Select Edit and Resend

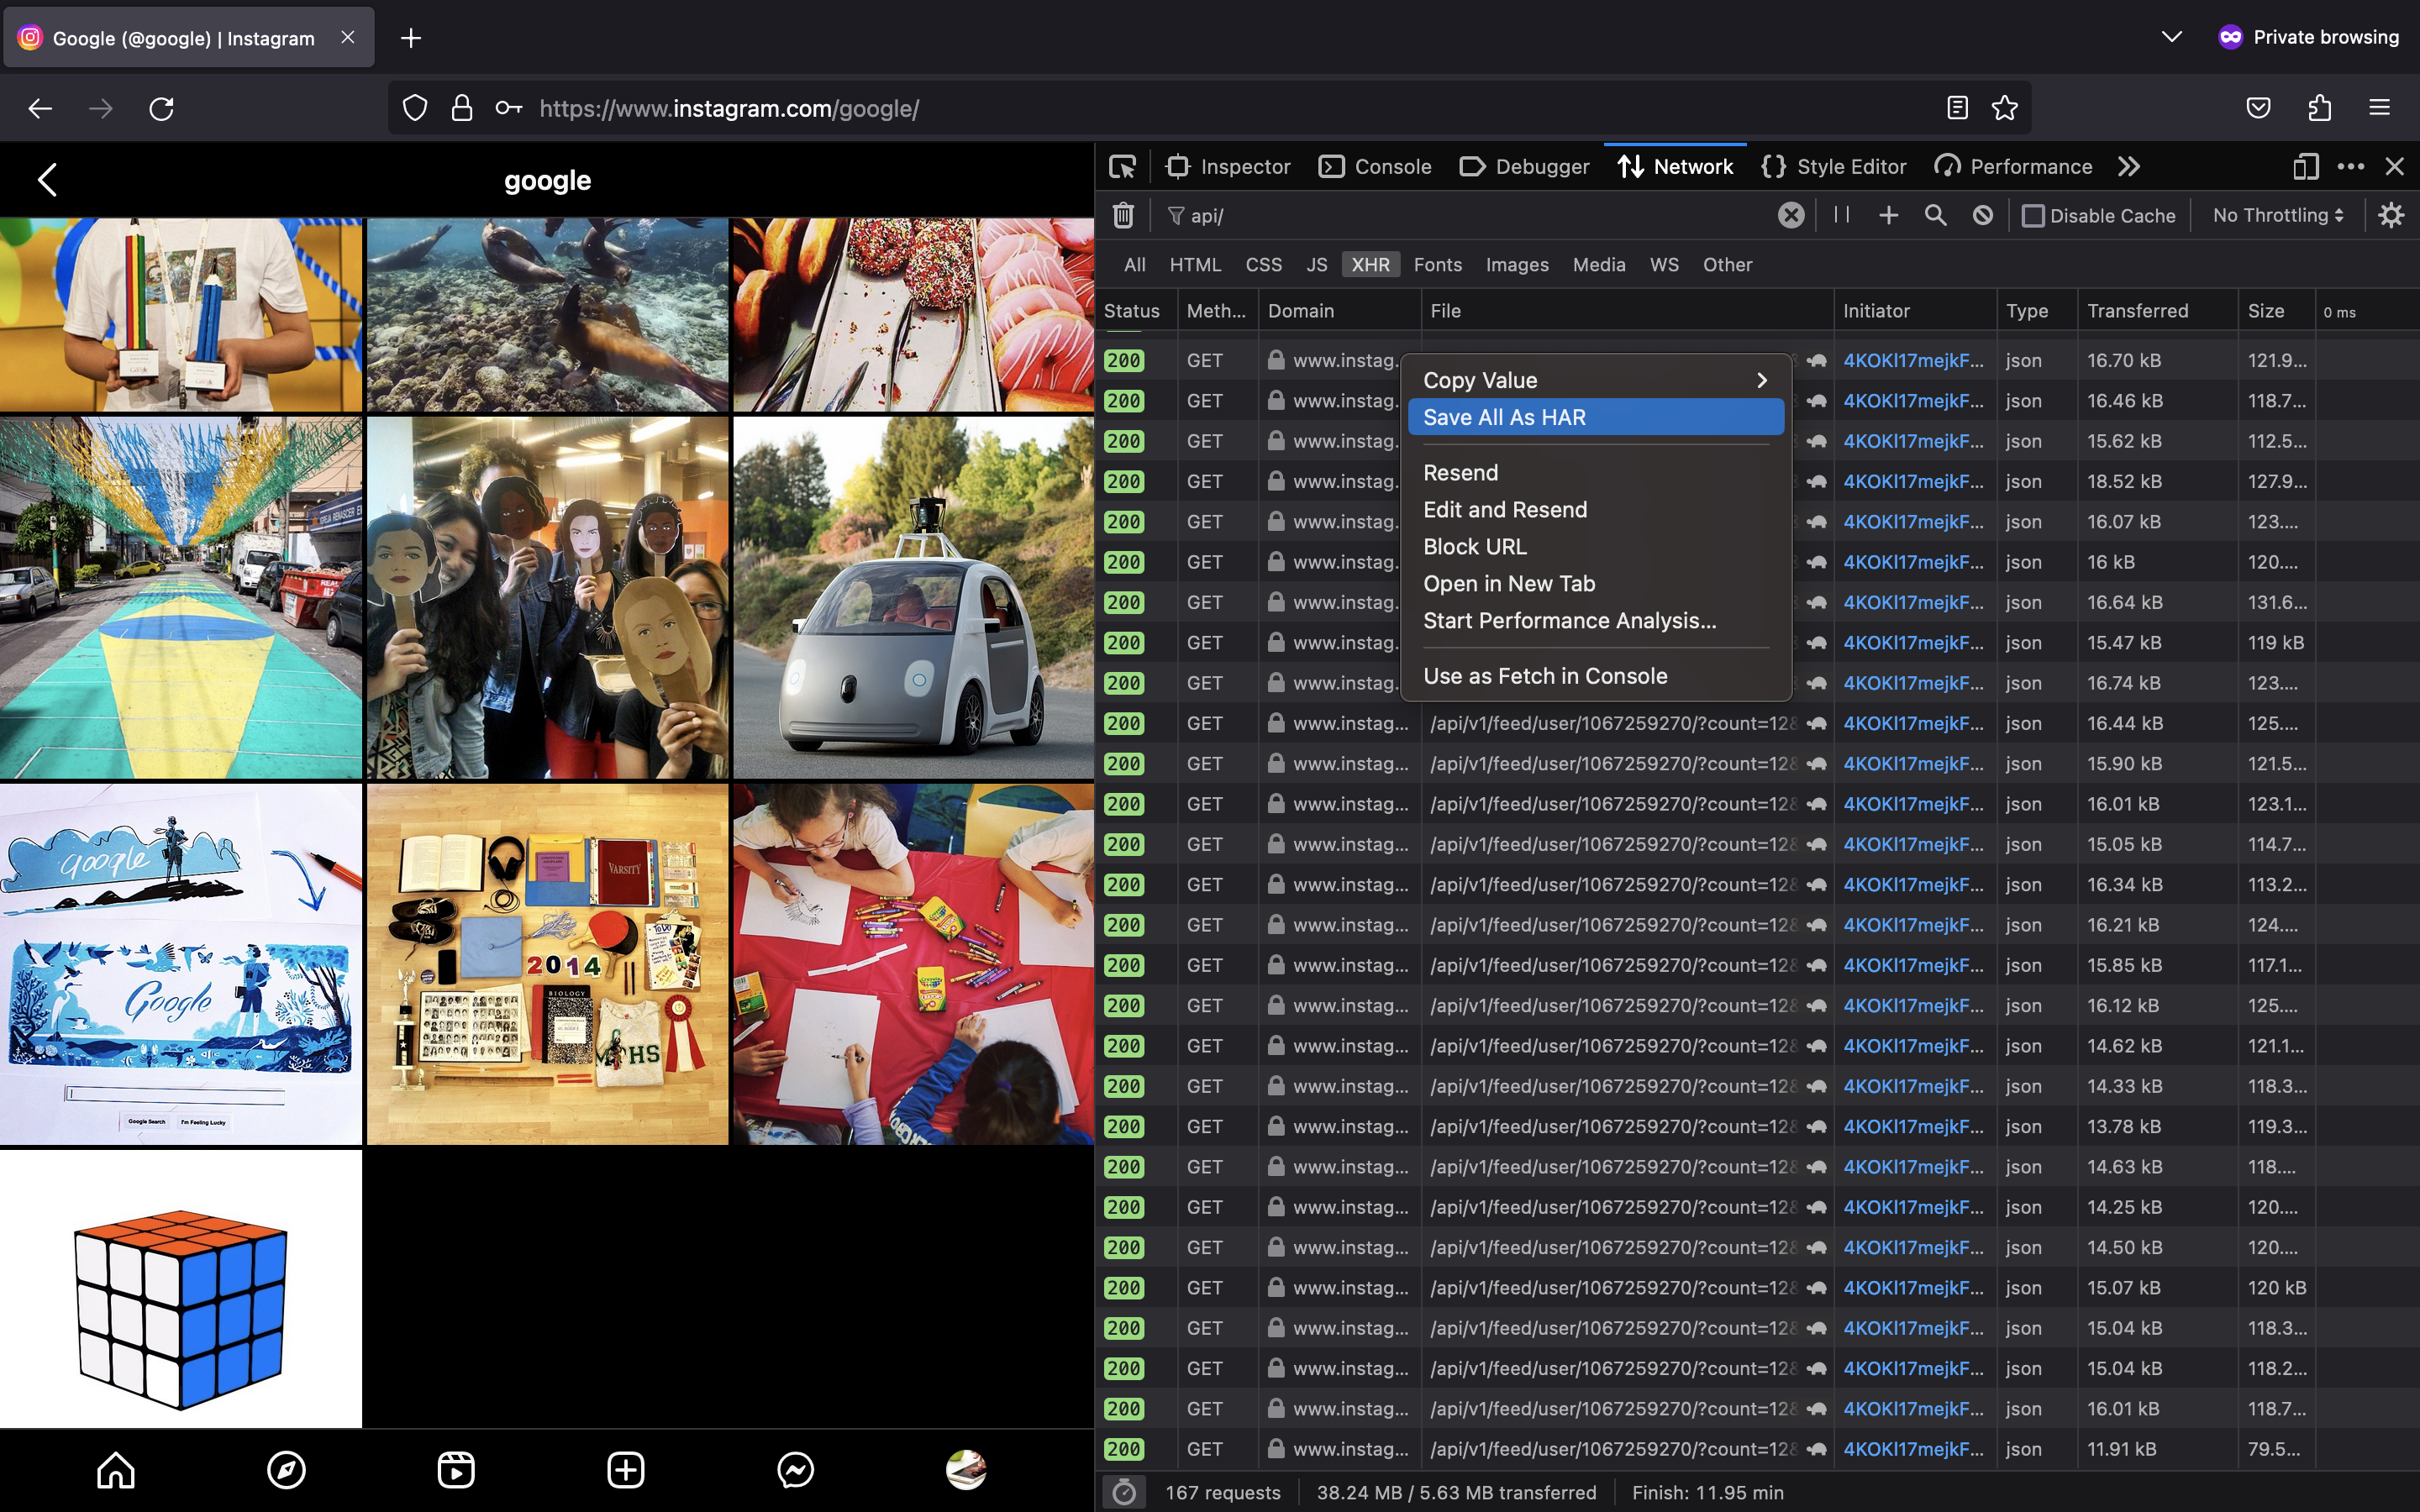point(1596,510)
